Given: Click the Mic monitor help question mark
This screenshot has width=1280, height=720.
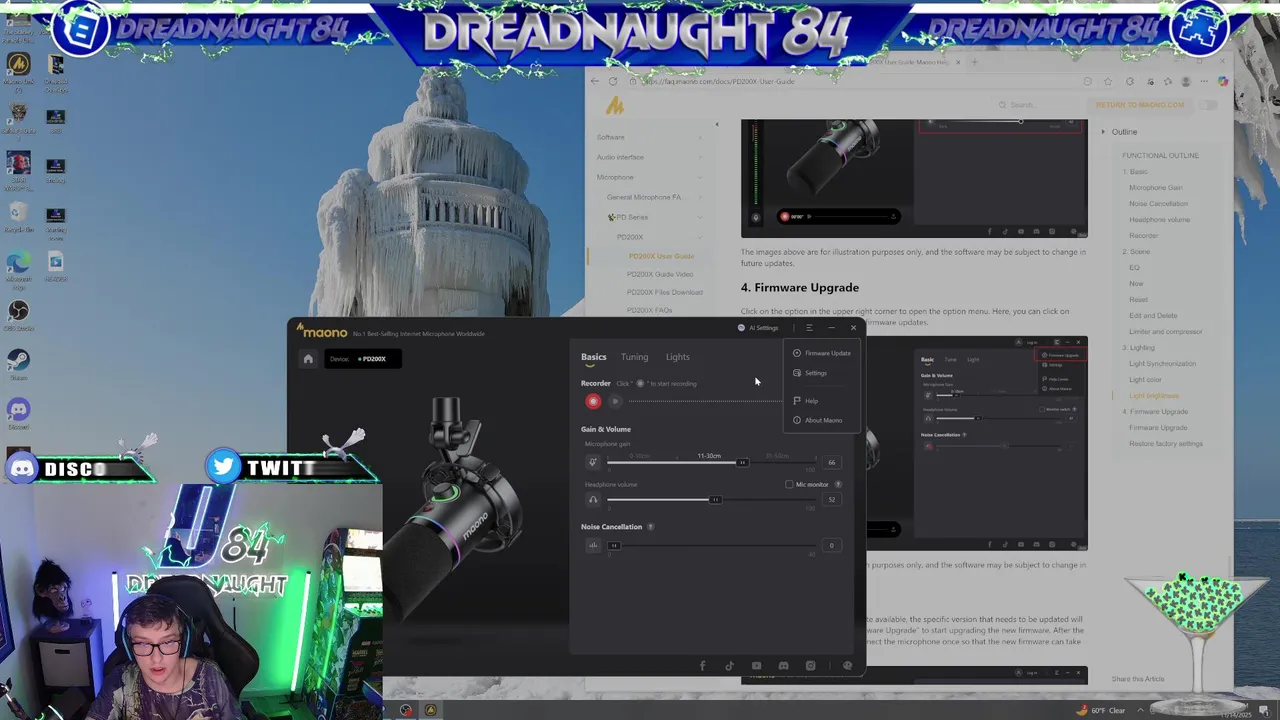Looking at the screenshot, I should click(x=838, y=485).
